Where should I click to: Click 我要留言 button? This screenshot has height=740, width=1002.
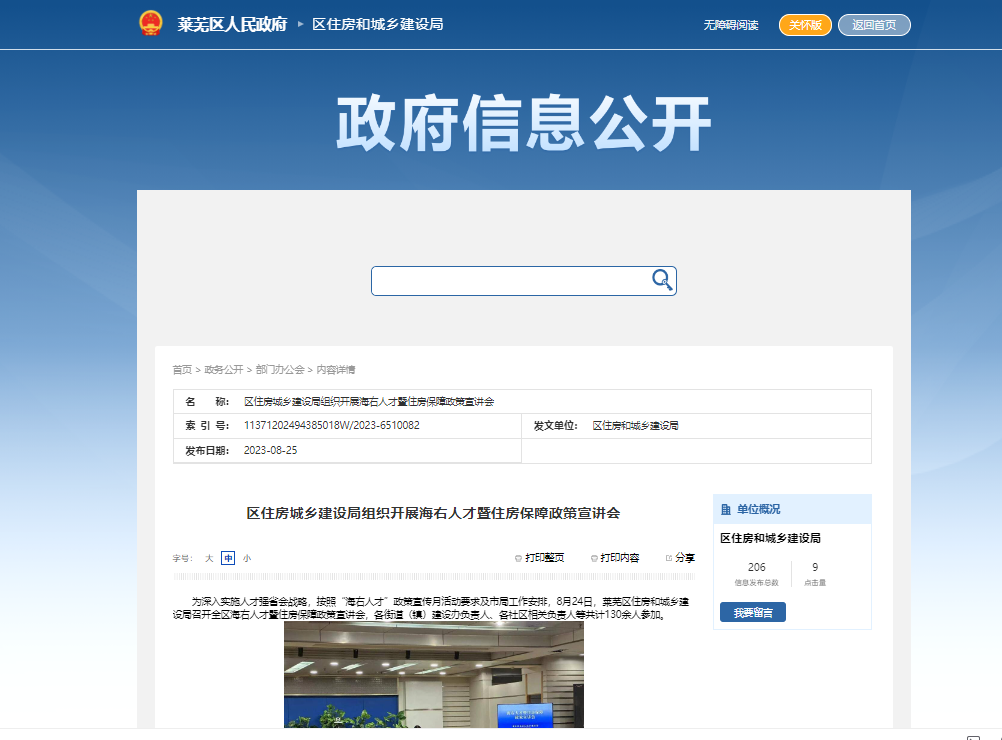(753, 612)
